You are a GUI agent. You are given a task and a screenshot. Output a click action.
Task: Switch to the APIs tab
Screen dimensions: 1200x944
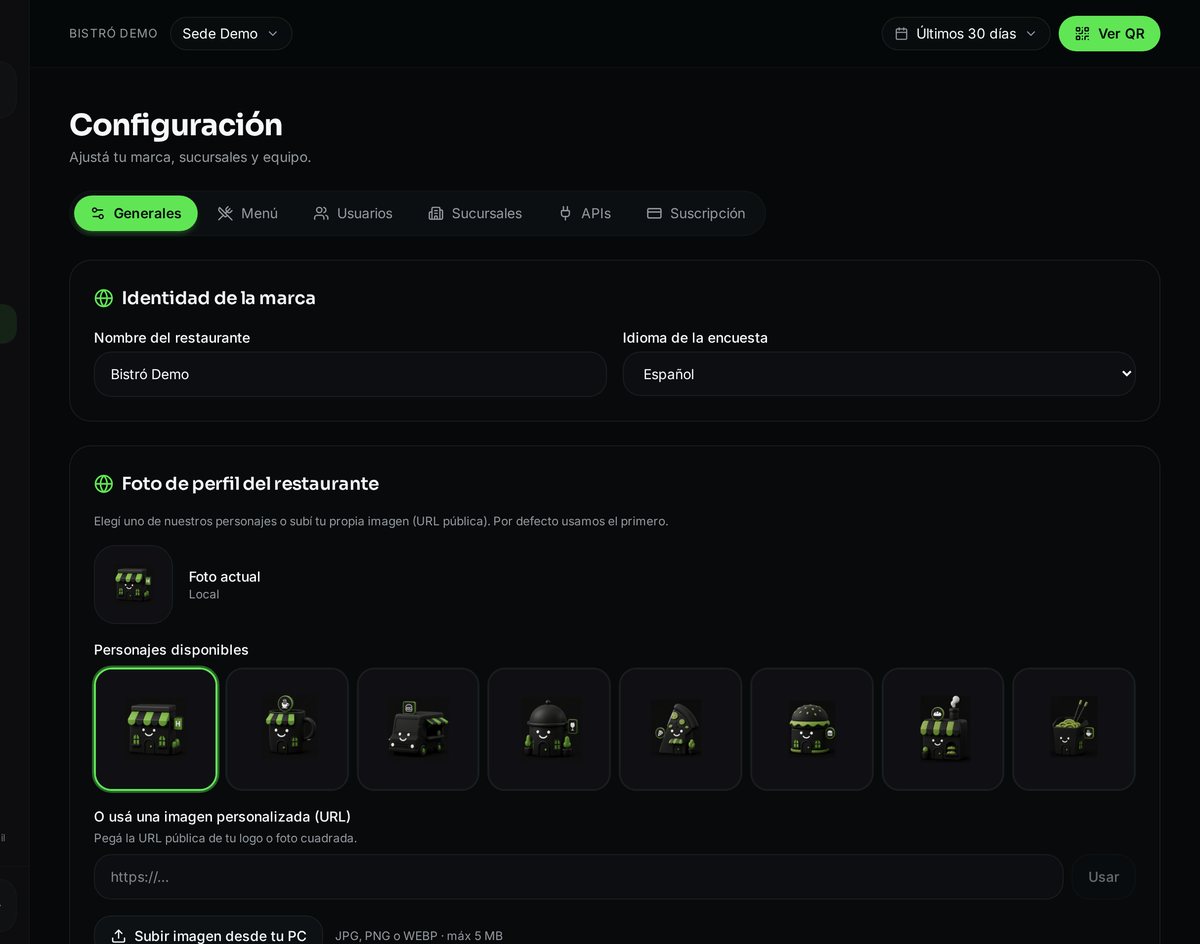[585, 213]
